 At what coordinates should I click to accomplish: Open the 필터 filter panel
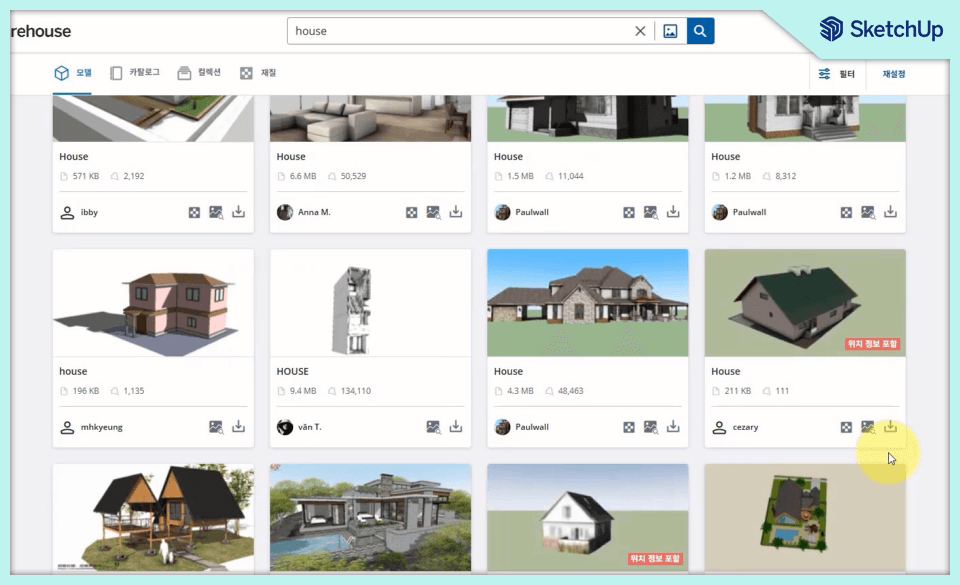point(836,74)
